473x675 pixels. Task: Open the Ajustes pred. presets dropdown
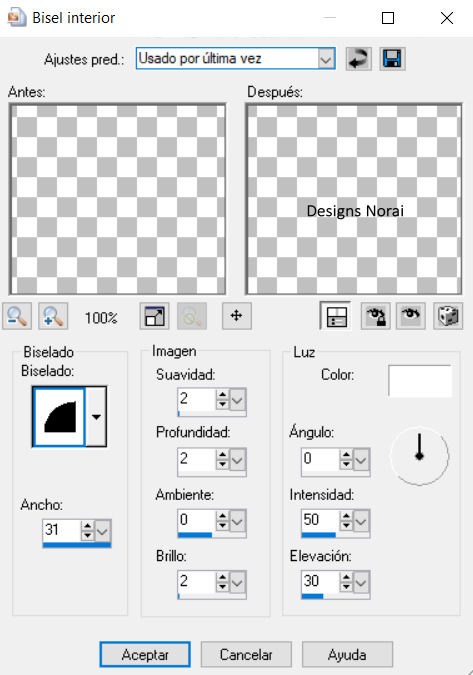(326, 59)
